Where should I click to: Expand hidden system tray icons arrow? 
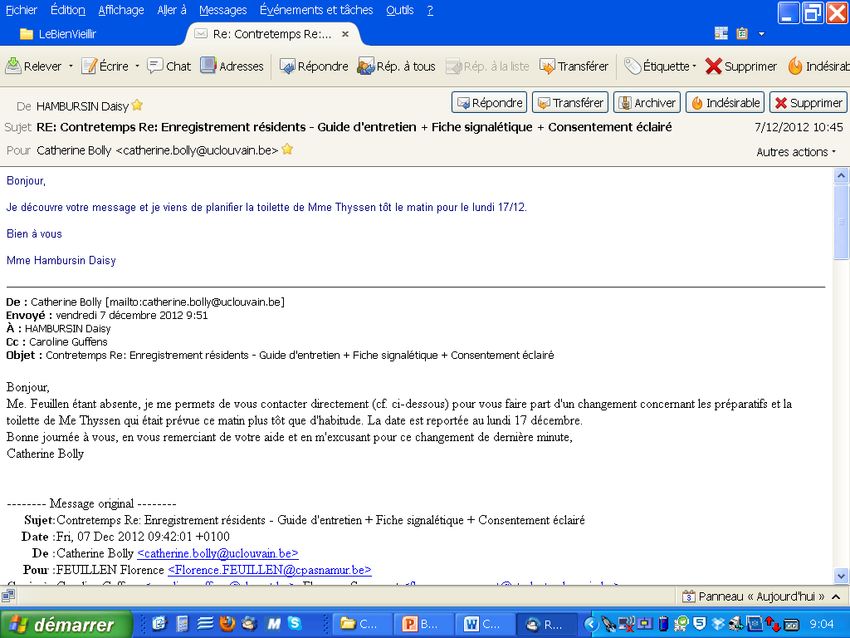pos(590,624)
